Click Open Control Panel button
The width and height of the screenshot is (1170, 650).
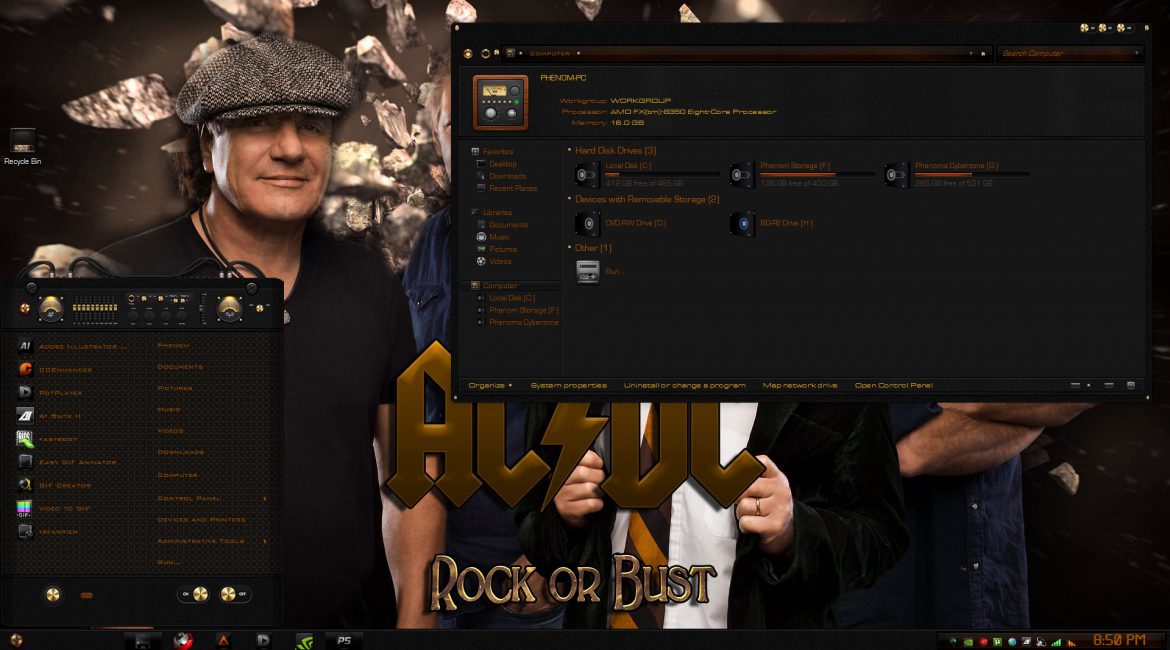pyautogui.click(x=894, y=385)
